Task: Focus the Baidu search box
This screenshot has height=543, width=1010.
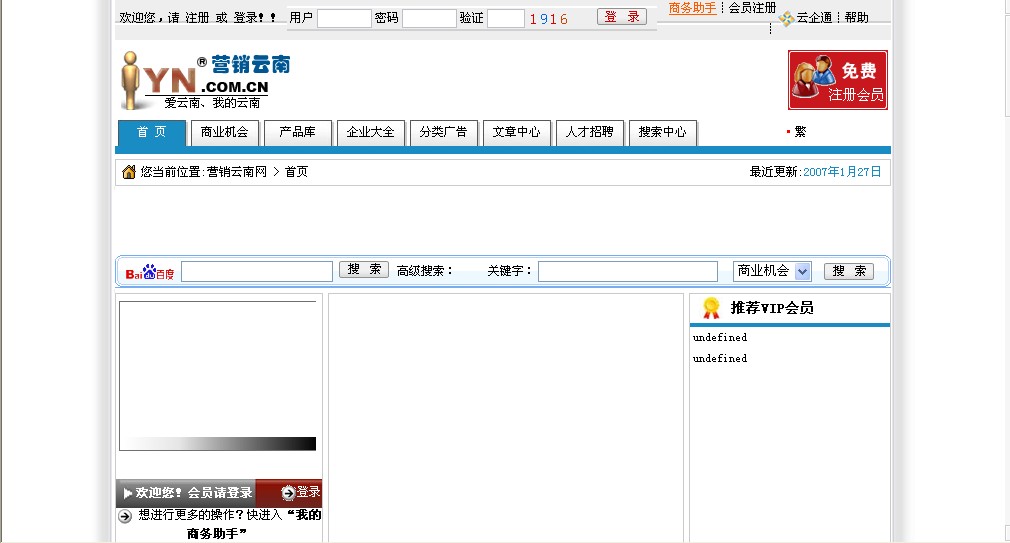Action: pos(257,271)
